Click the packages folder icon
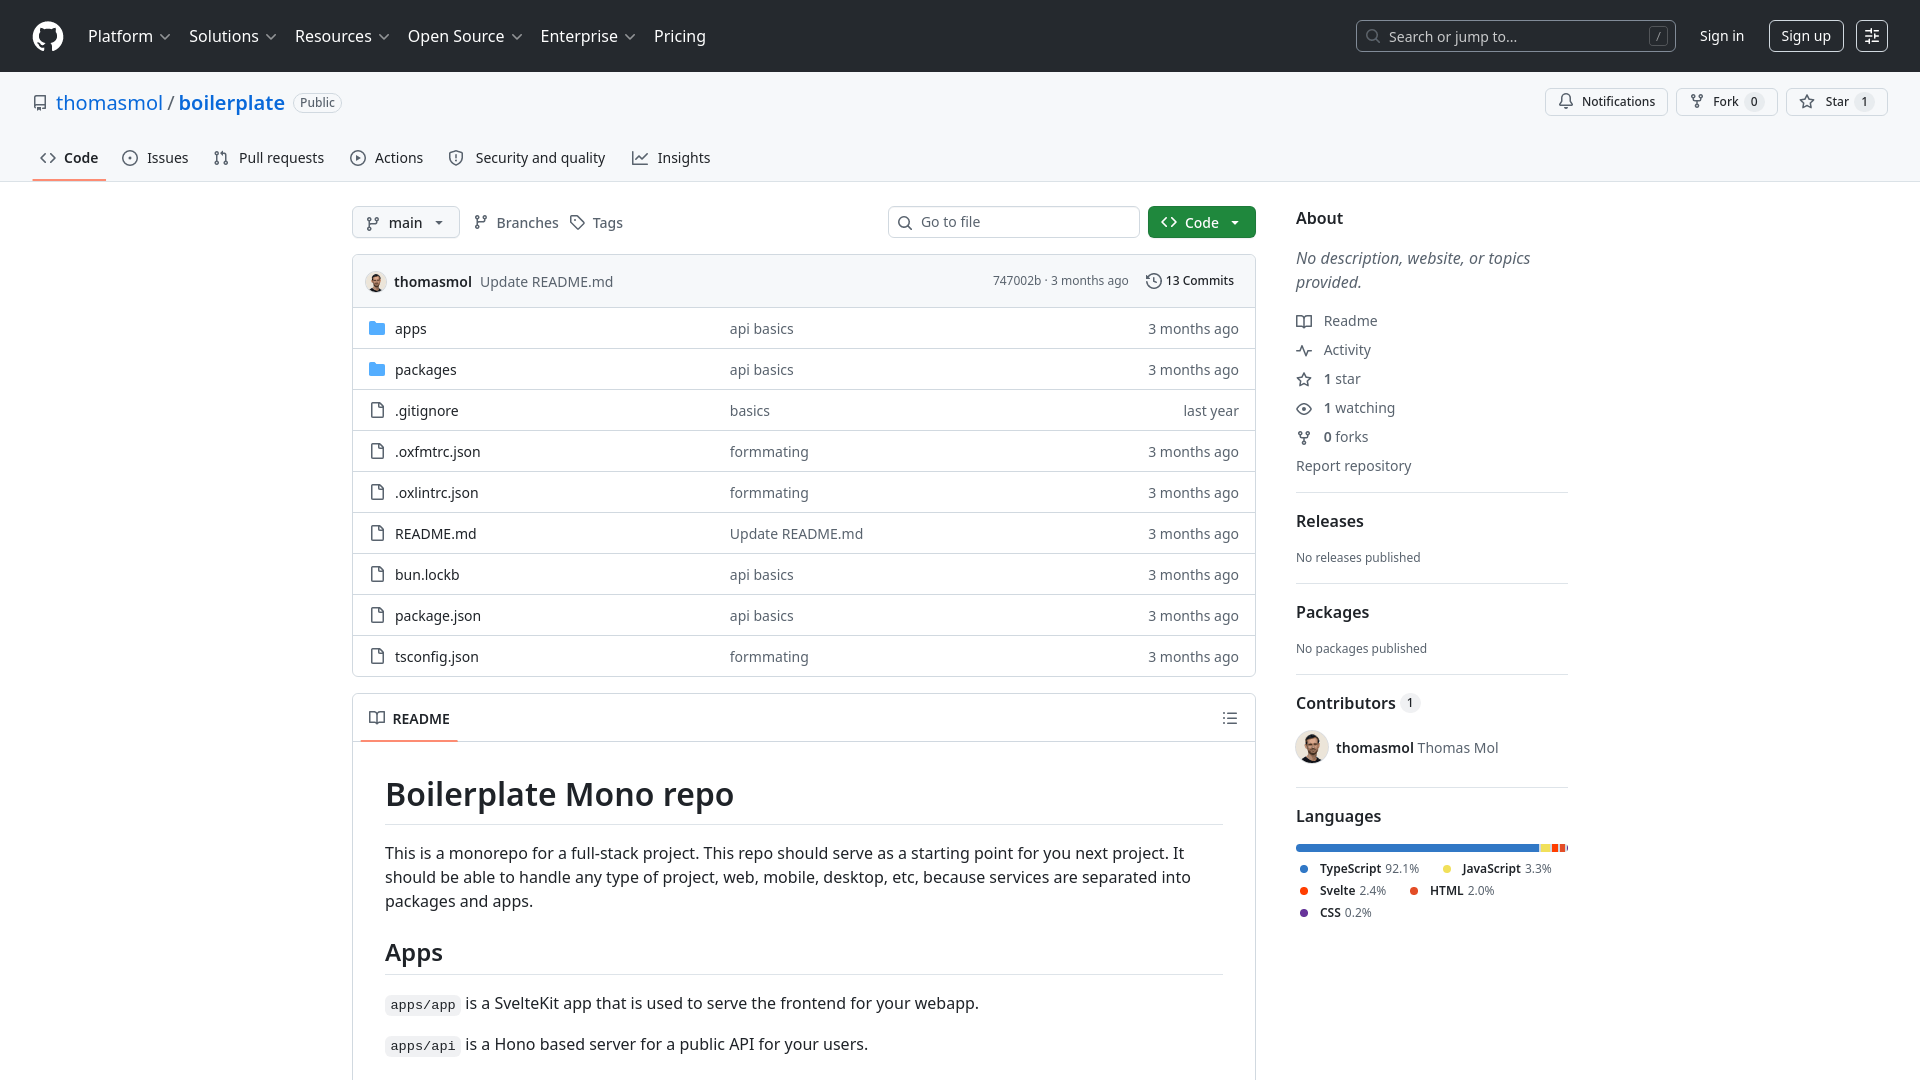 [377, 369]
